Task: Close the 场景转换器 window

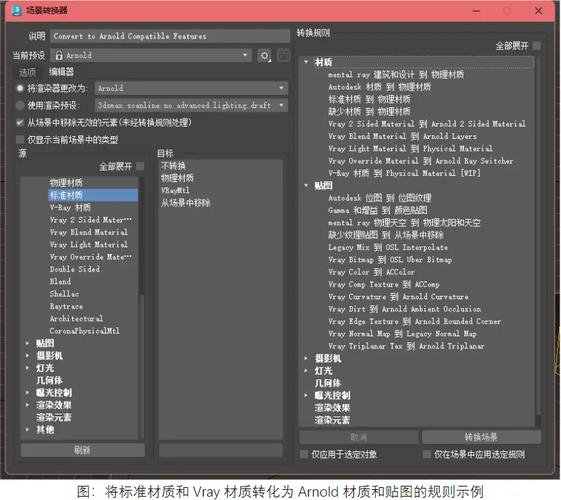Action: click(538, 11)
